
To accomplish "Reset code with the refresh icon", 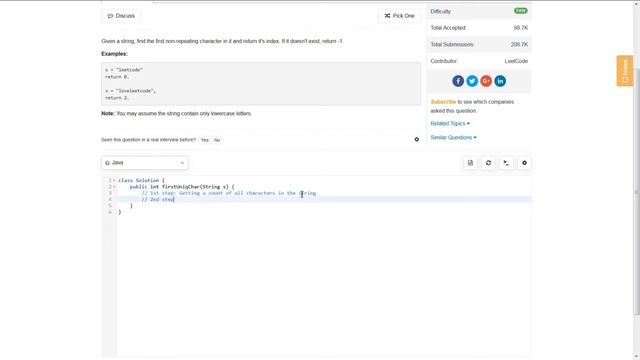I will 488,163.
